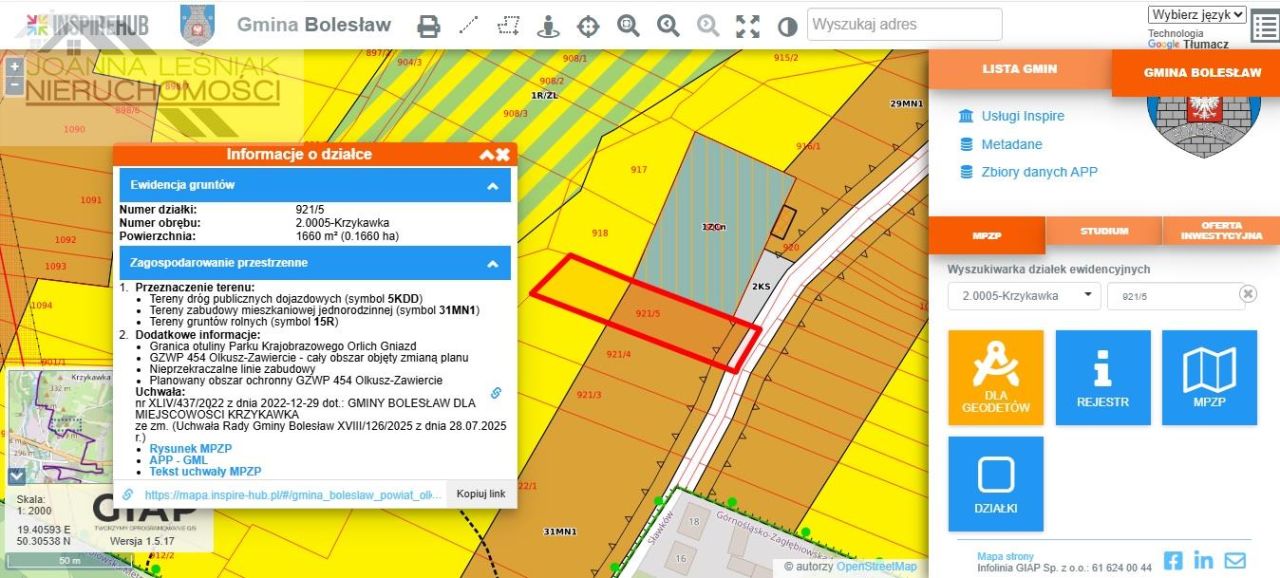The height and width of the screenshot is (578, 1280).
Task: Open the 2.0005-Krzykawka district dropdown
Action: [x=1023, y=296]
